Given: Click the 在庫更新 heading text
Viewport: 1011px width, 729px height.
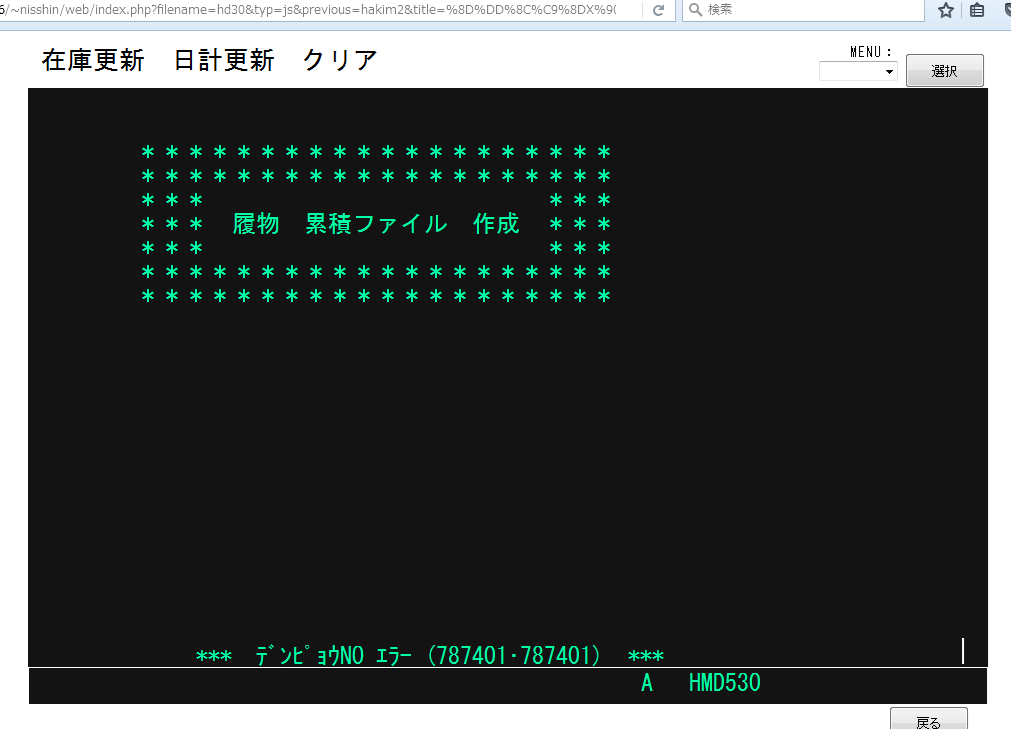Looking at the screenshot, I should pos(94,60).
